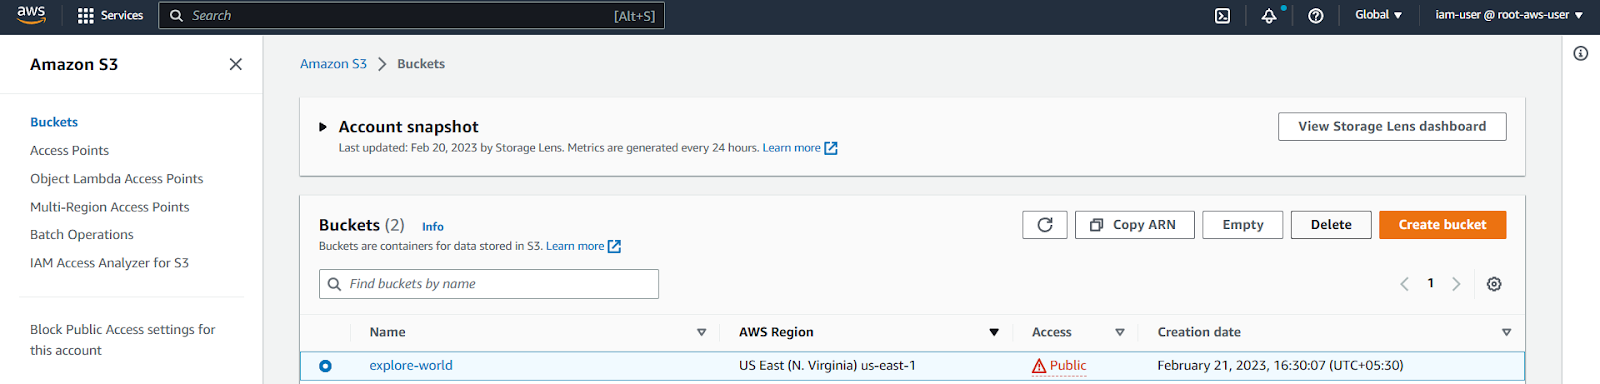Open the Services grid menu
This screenshot has height=384, width=1600.
point(110,15)
